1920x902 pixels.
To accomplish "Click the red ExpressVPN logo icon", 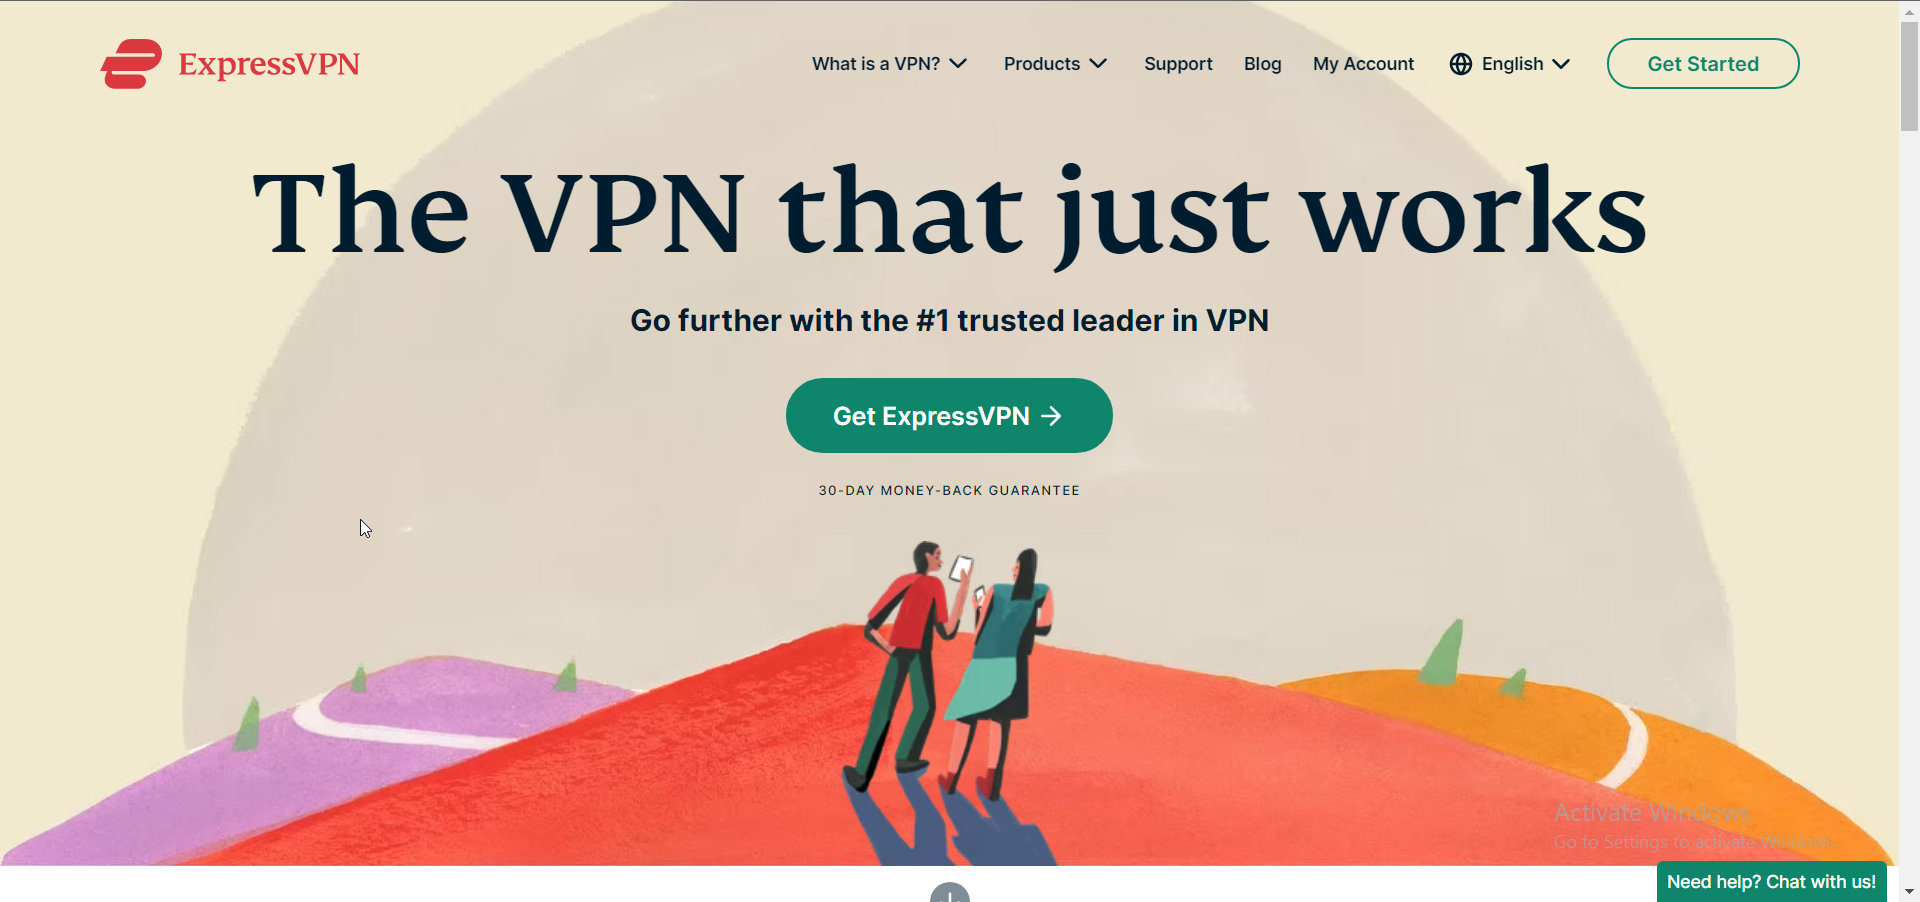I will pos(131,64).
